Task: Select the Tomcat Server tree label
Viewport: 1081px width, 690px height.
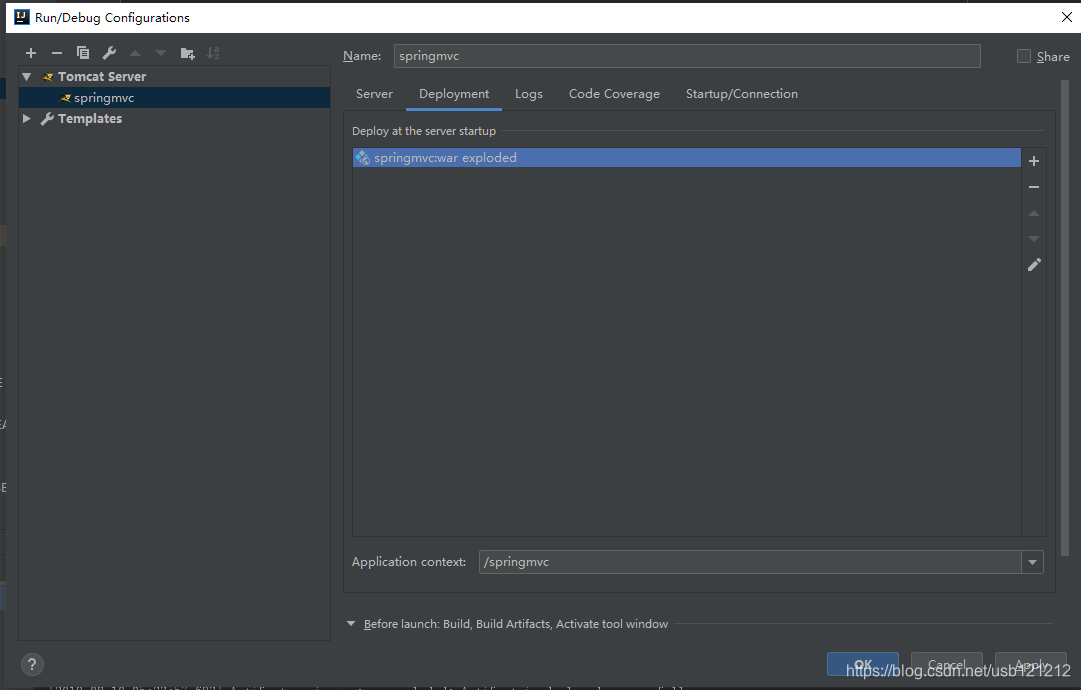Action: [x=102, y=77]
